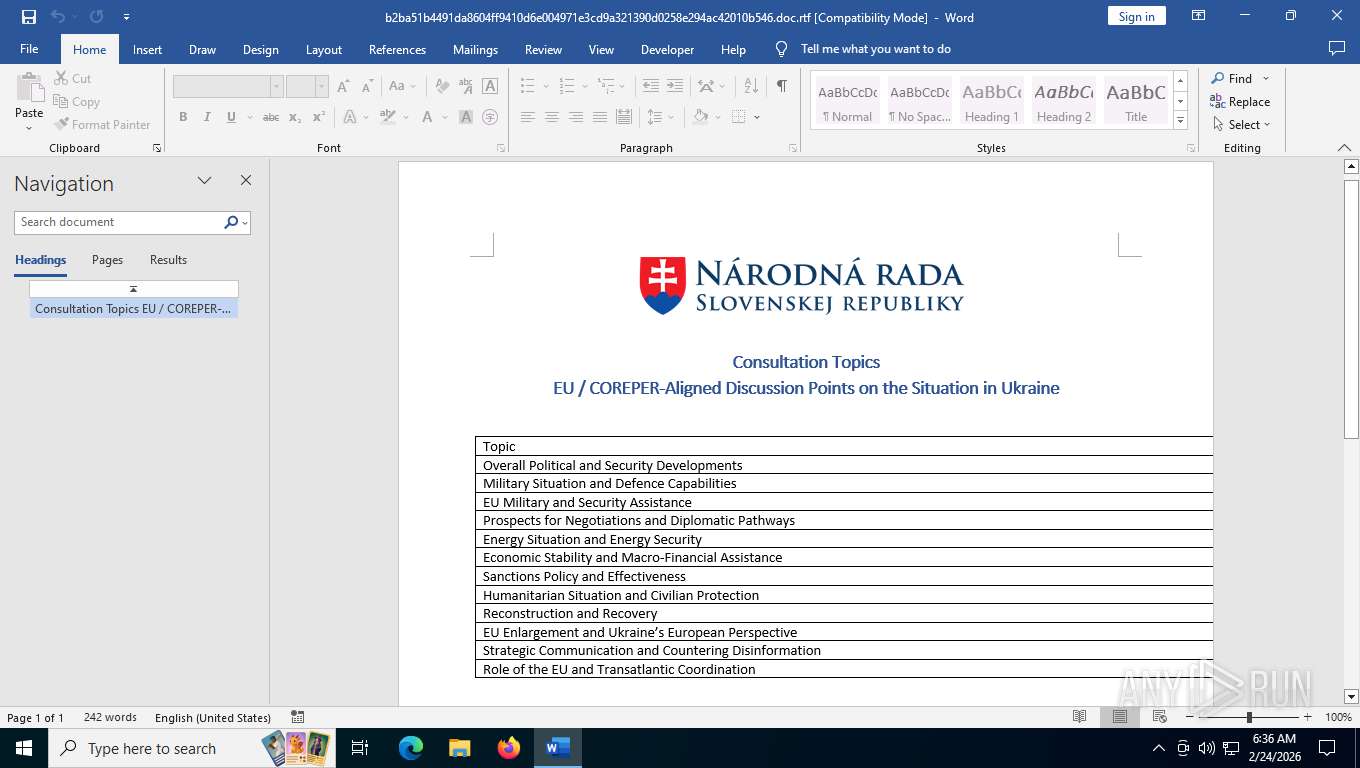Click the Font Color icon
This screenshot has width=1360, height=768.
[427, 117]
